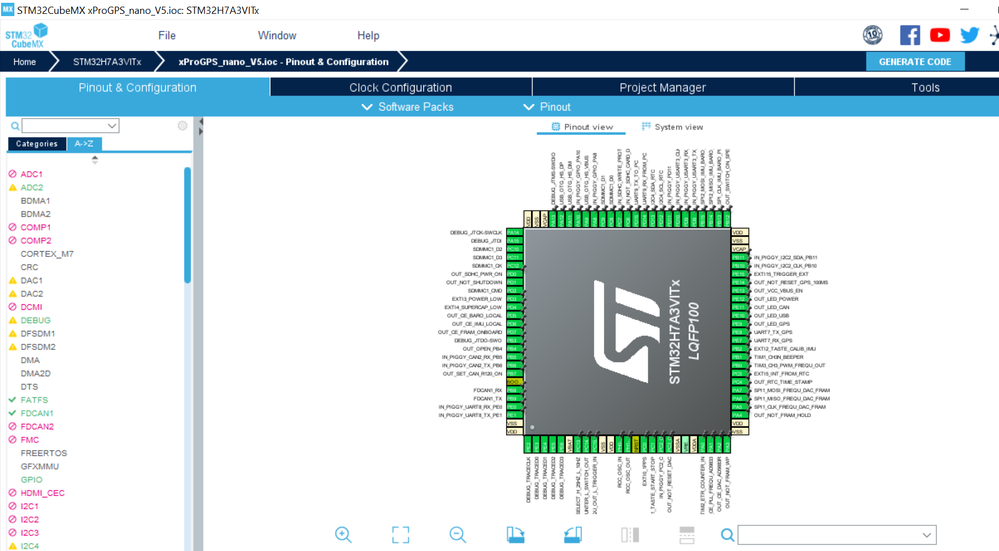Click the sort arrows above the peripheral list

click(x=95, y=160)
